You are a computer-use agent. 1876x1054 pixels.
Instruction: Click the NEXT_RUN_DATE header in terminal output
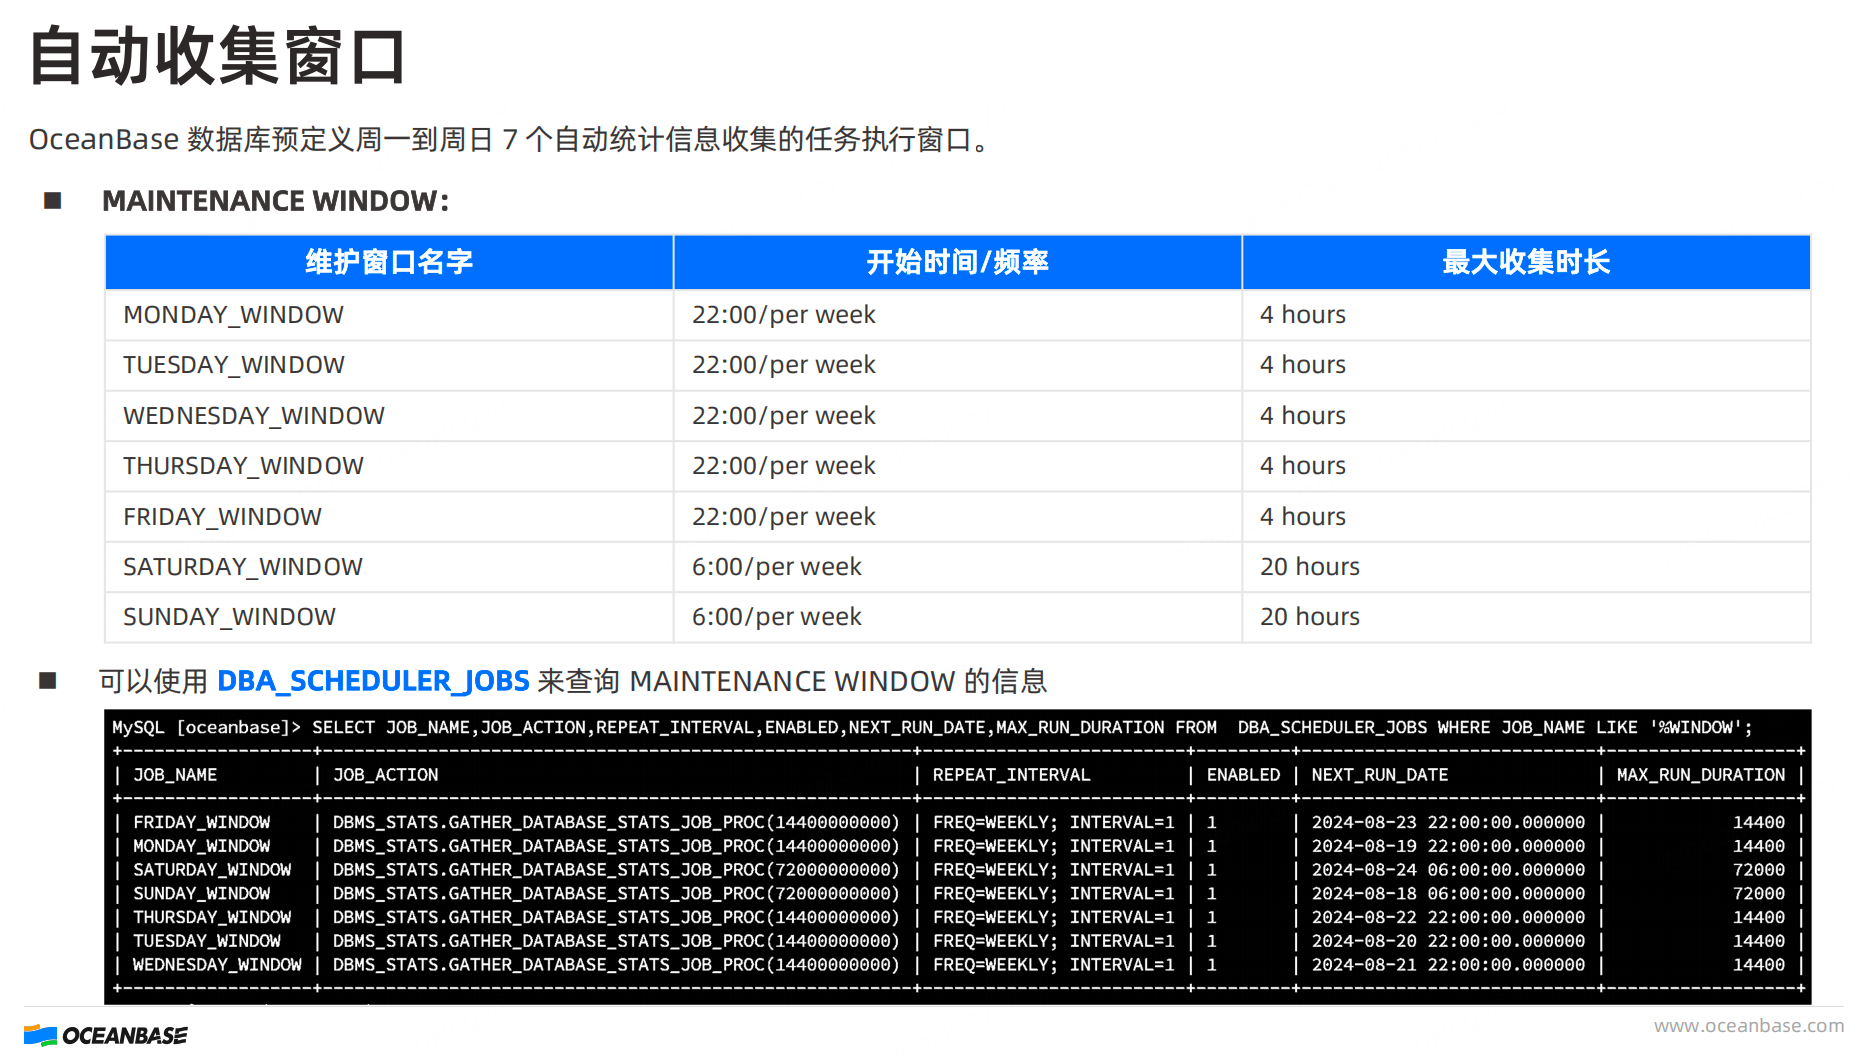[1379, 775]
